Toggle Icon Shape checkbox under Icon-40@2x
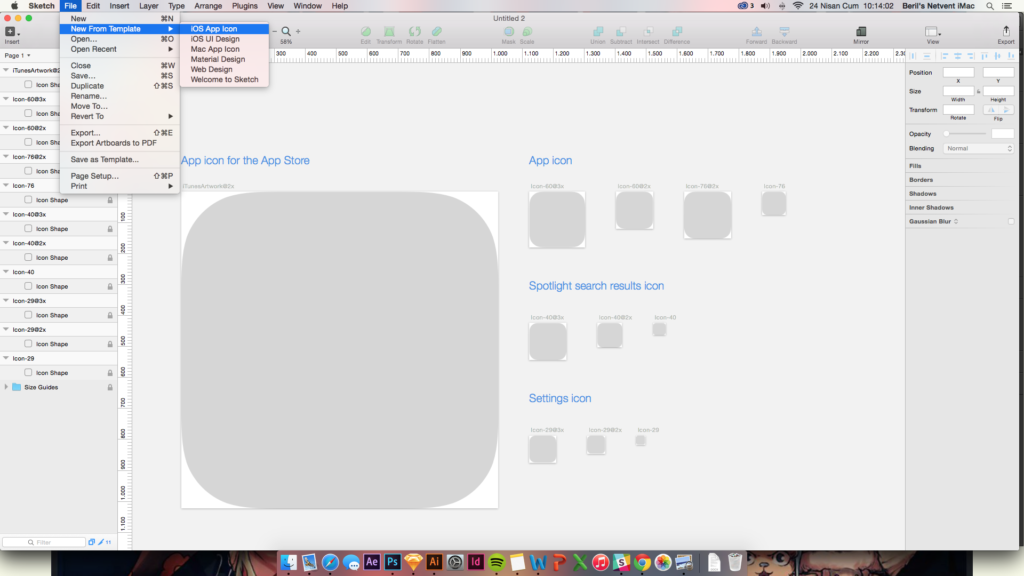Image resolution: width=1024 pixels, height=576 pixels. tap(28, 257)
